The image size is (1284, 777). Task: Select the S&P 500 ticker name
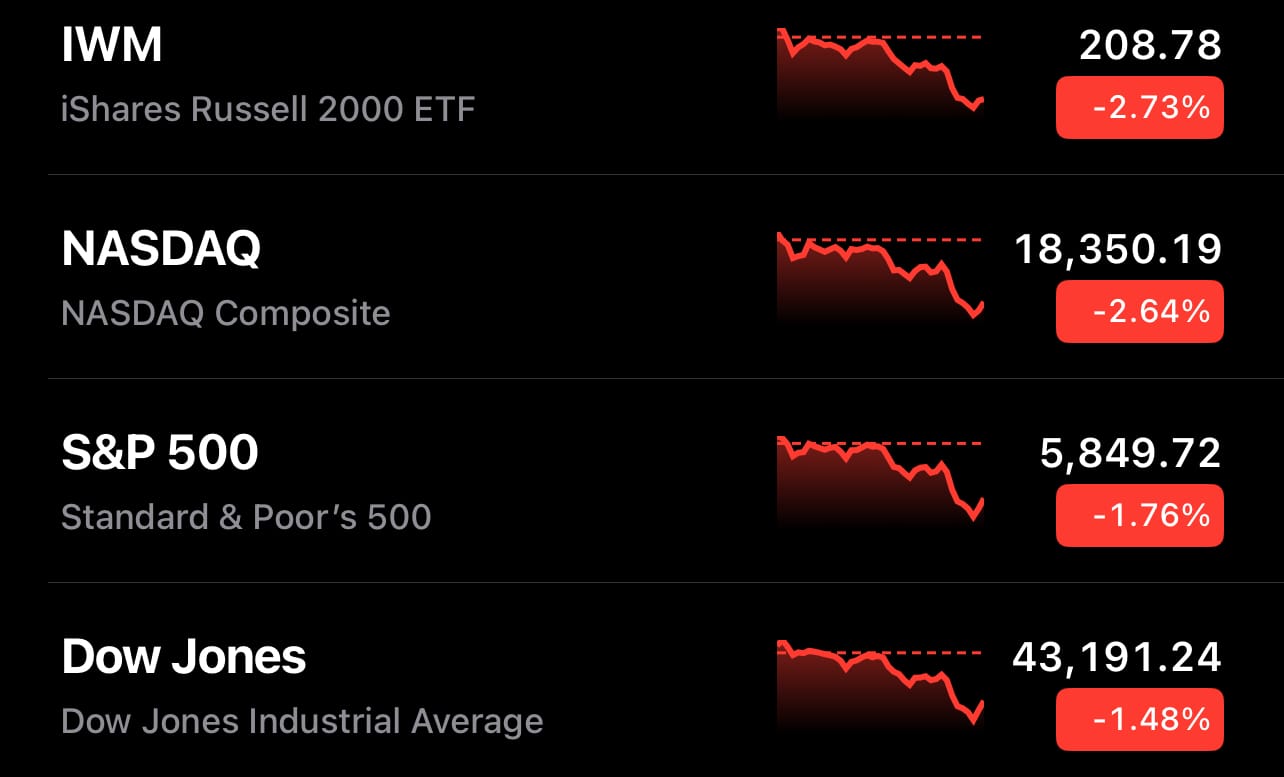(160, 453)
